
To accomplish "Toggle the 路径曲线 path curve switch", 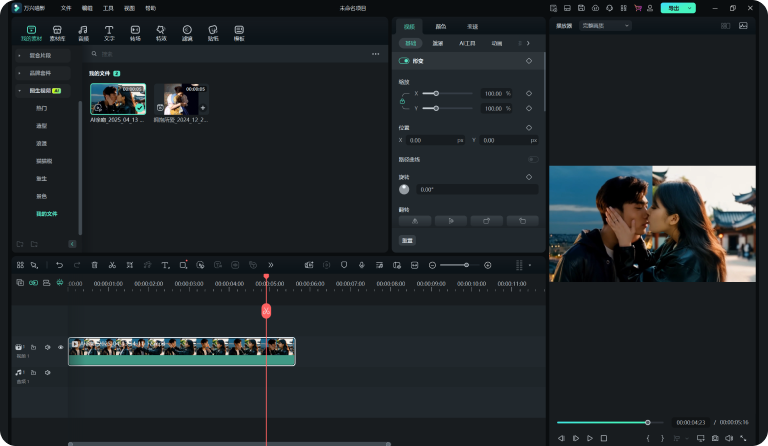I will tap(533, 159).
